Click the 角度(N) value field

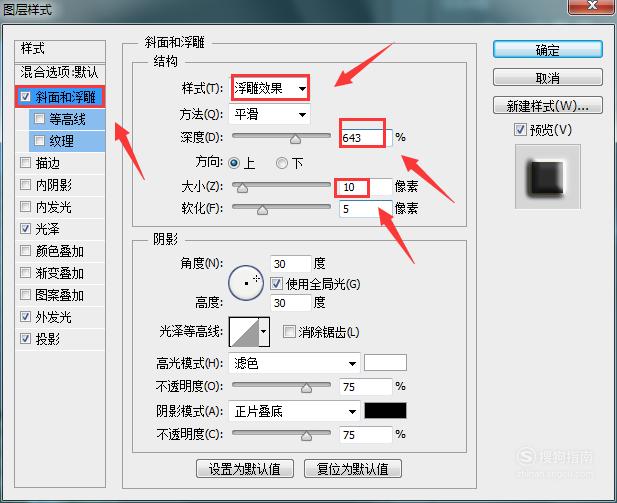tap(290, 264)
